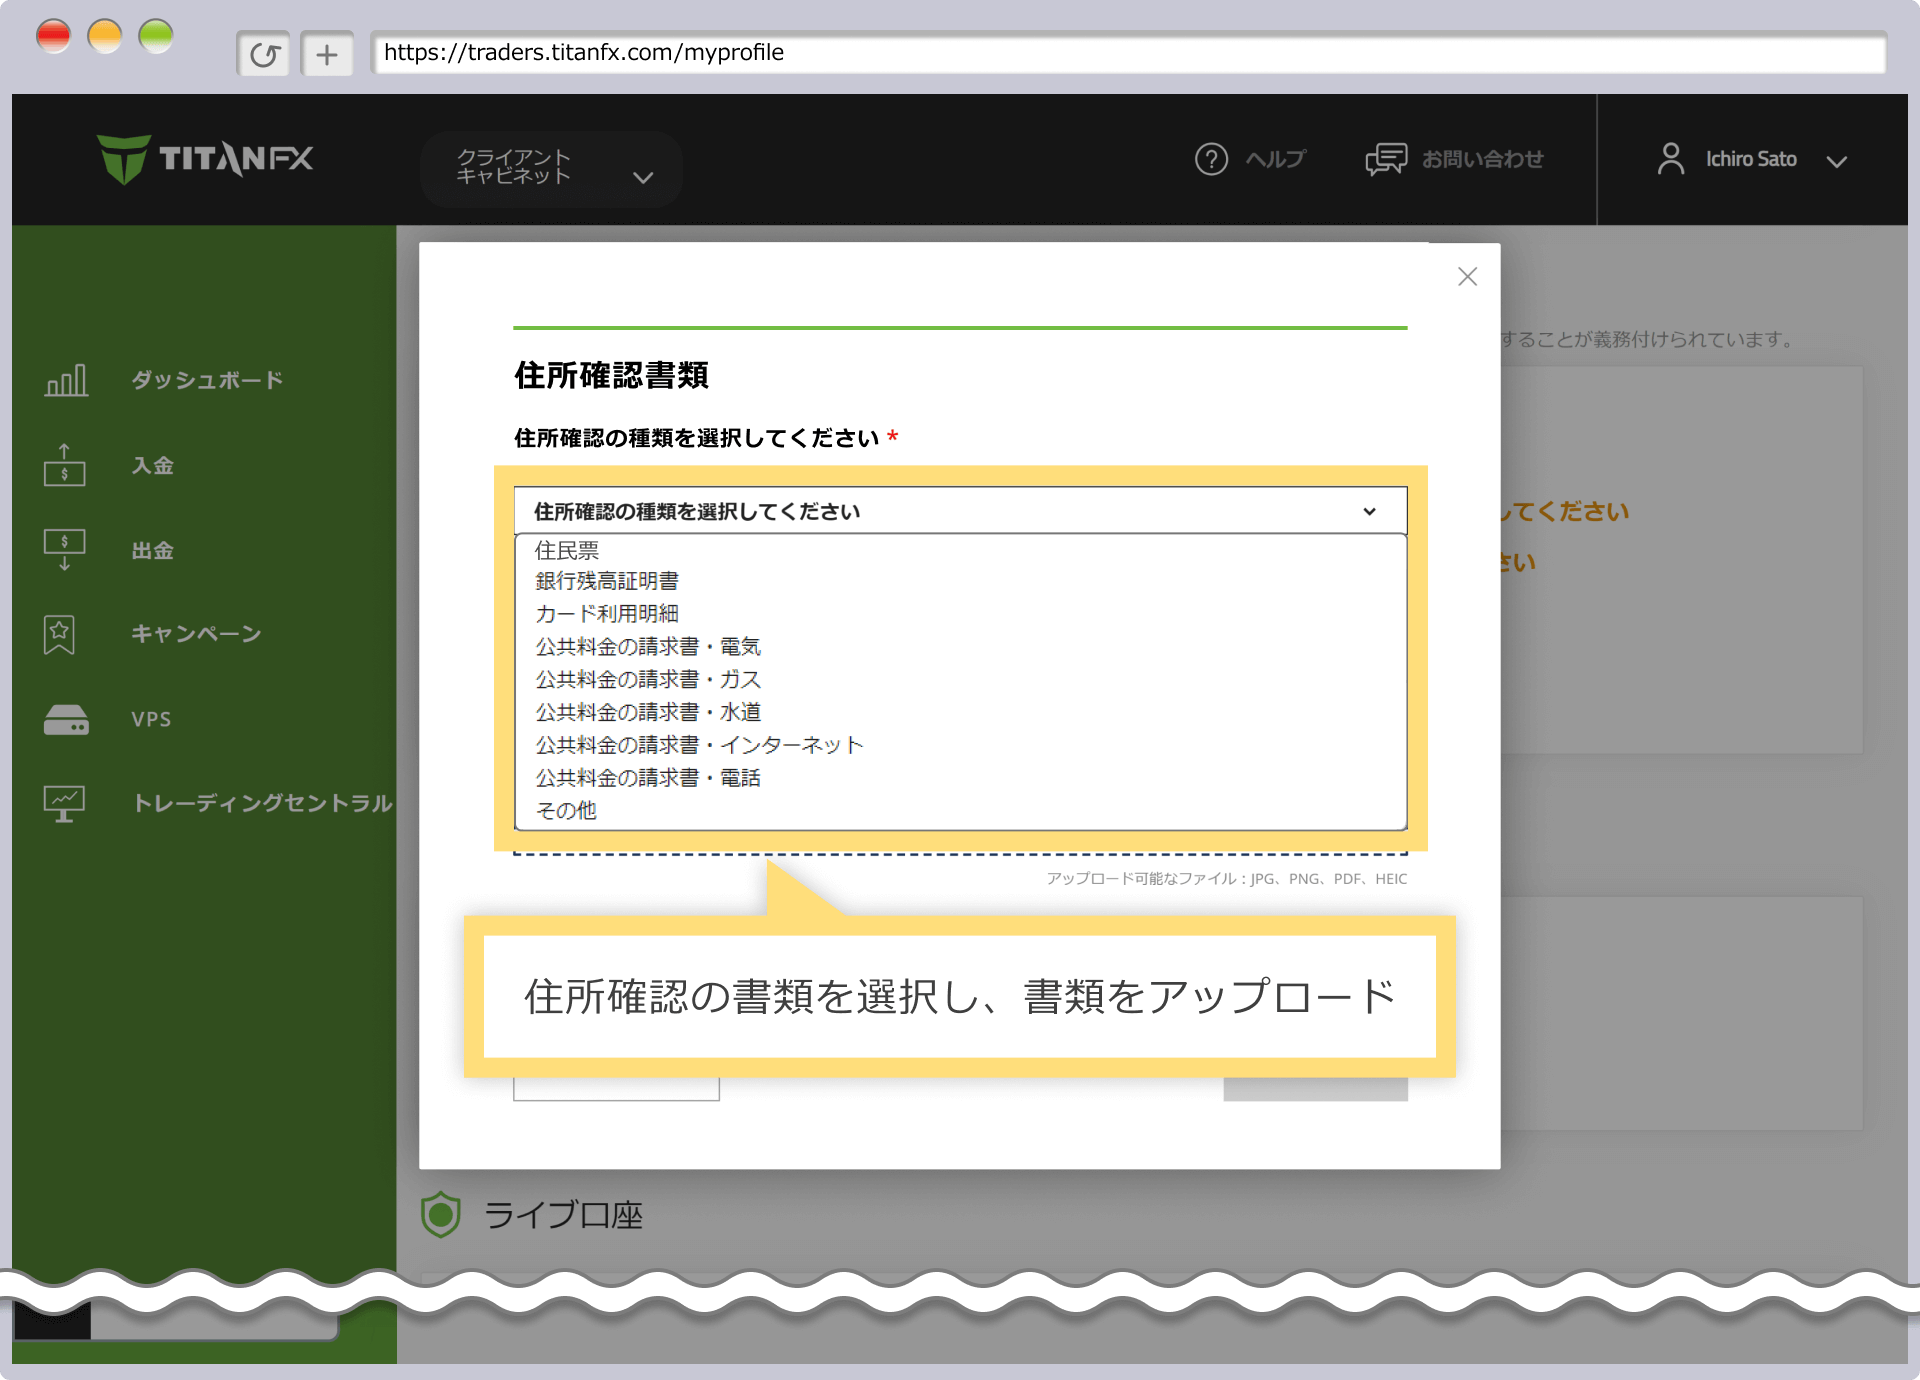Open 出金 withdrawal page

(x=153, y=550)
